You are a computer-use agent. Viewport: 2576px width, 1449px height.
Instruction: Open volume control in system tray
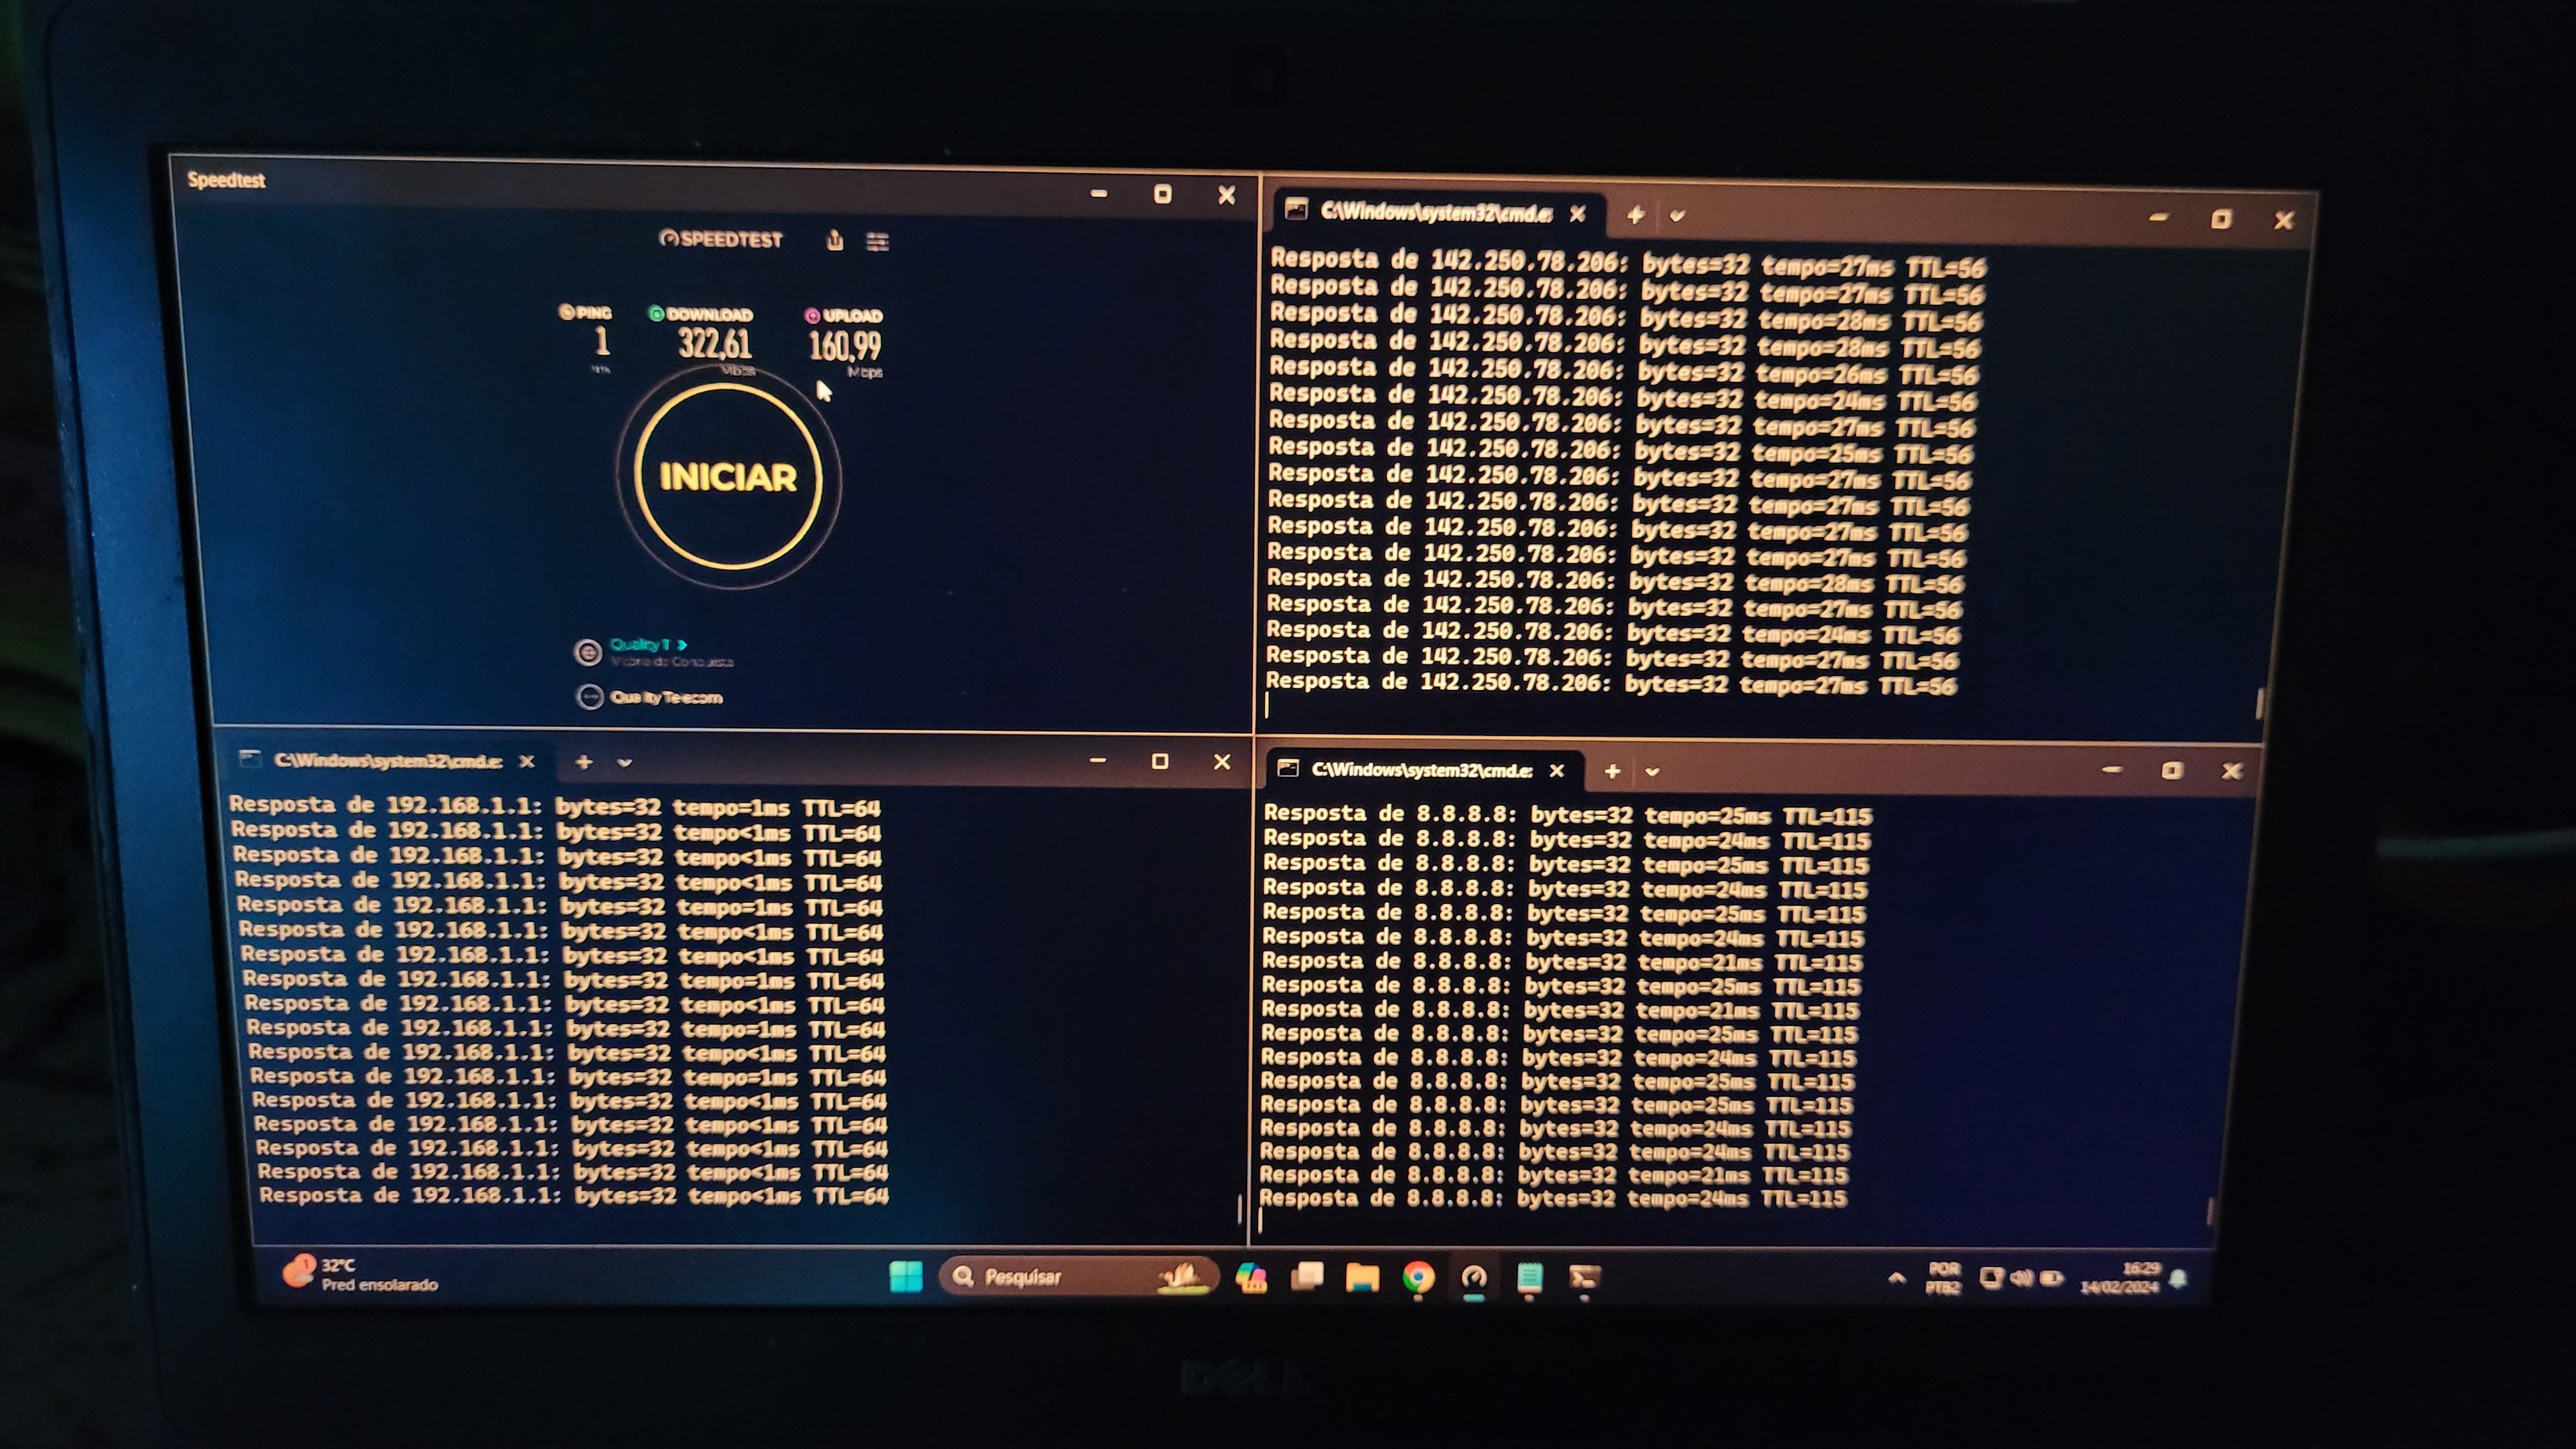coord(2021,1277)
